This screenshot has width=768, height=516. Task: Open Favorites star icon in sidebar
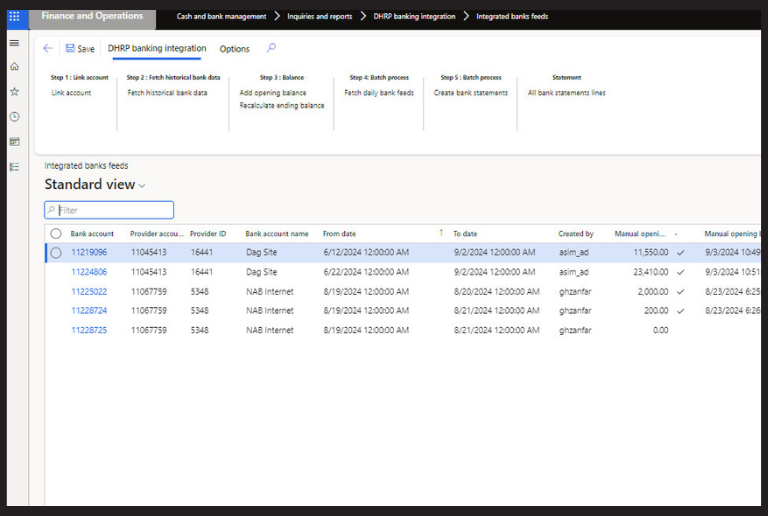[x=15, y=92]
